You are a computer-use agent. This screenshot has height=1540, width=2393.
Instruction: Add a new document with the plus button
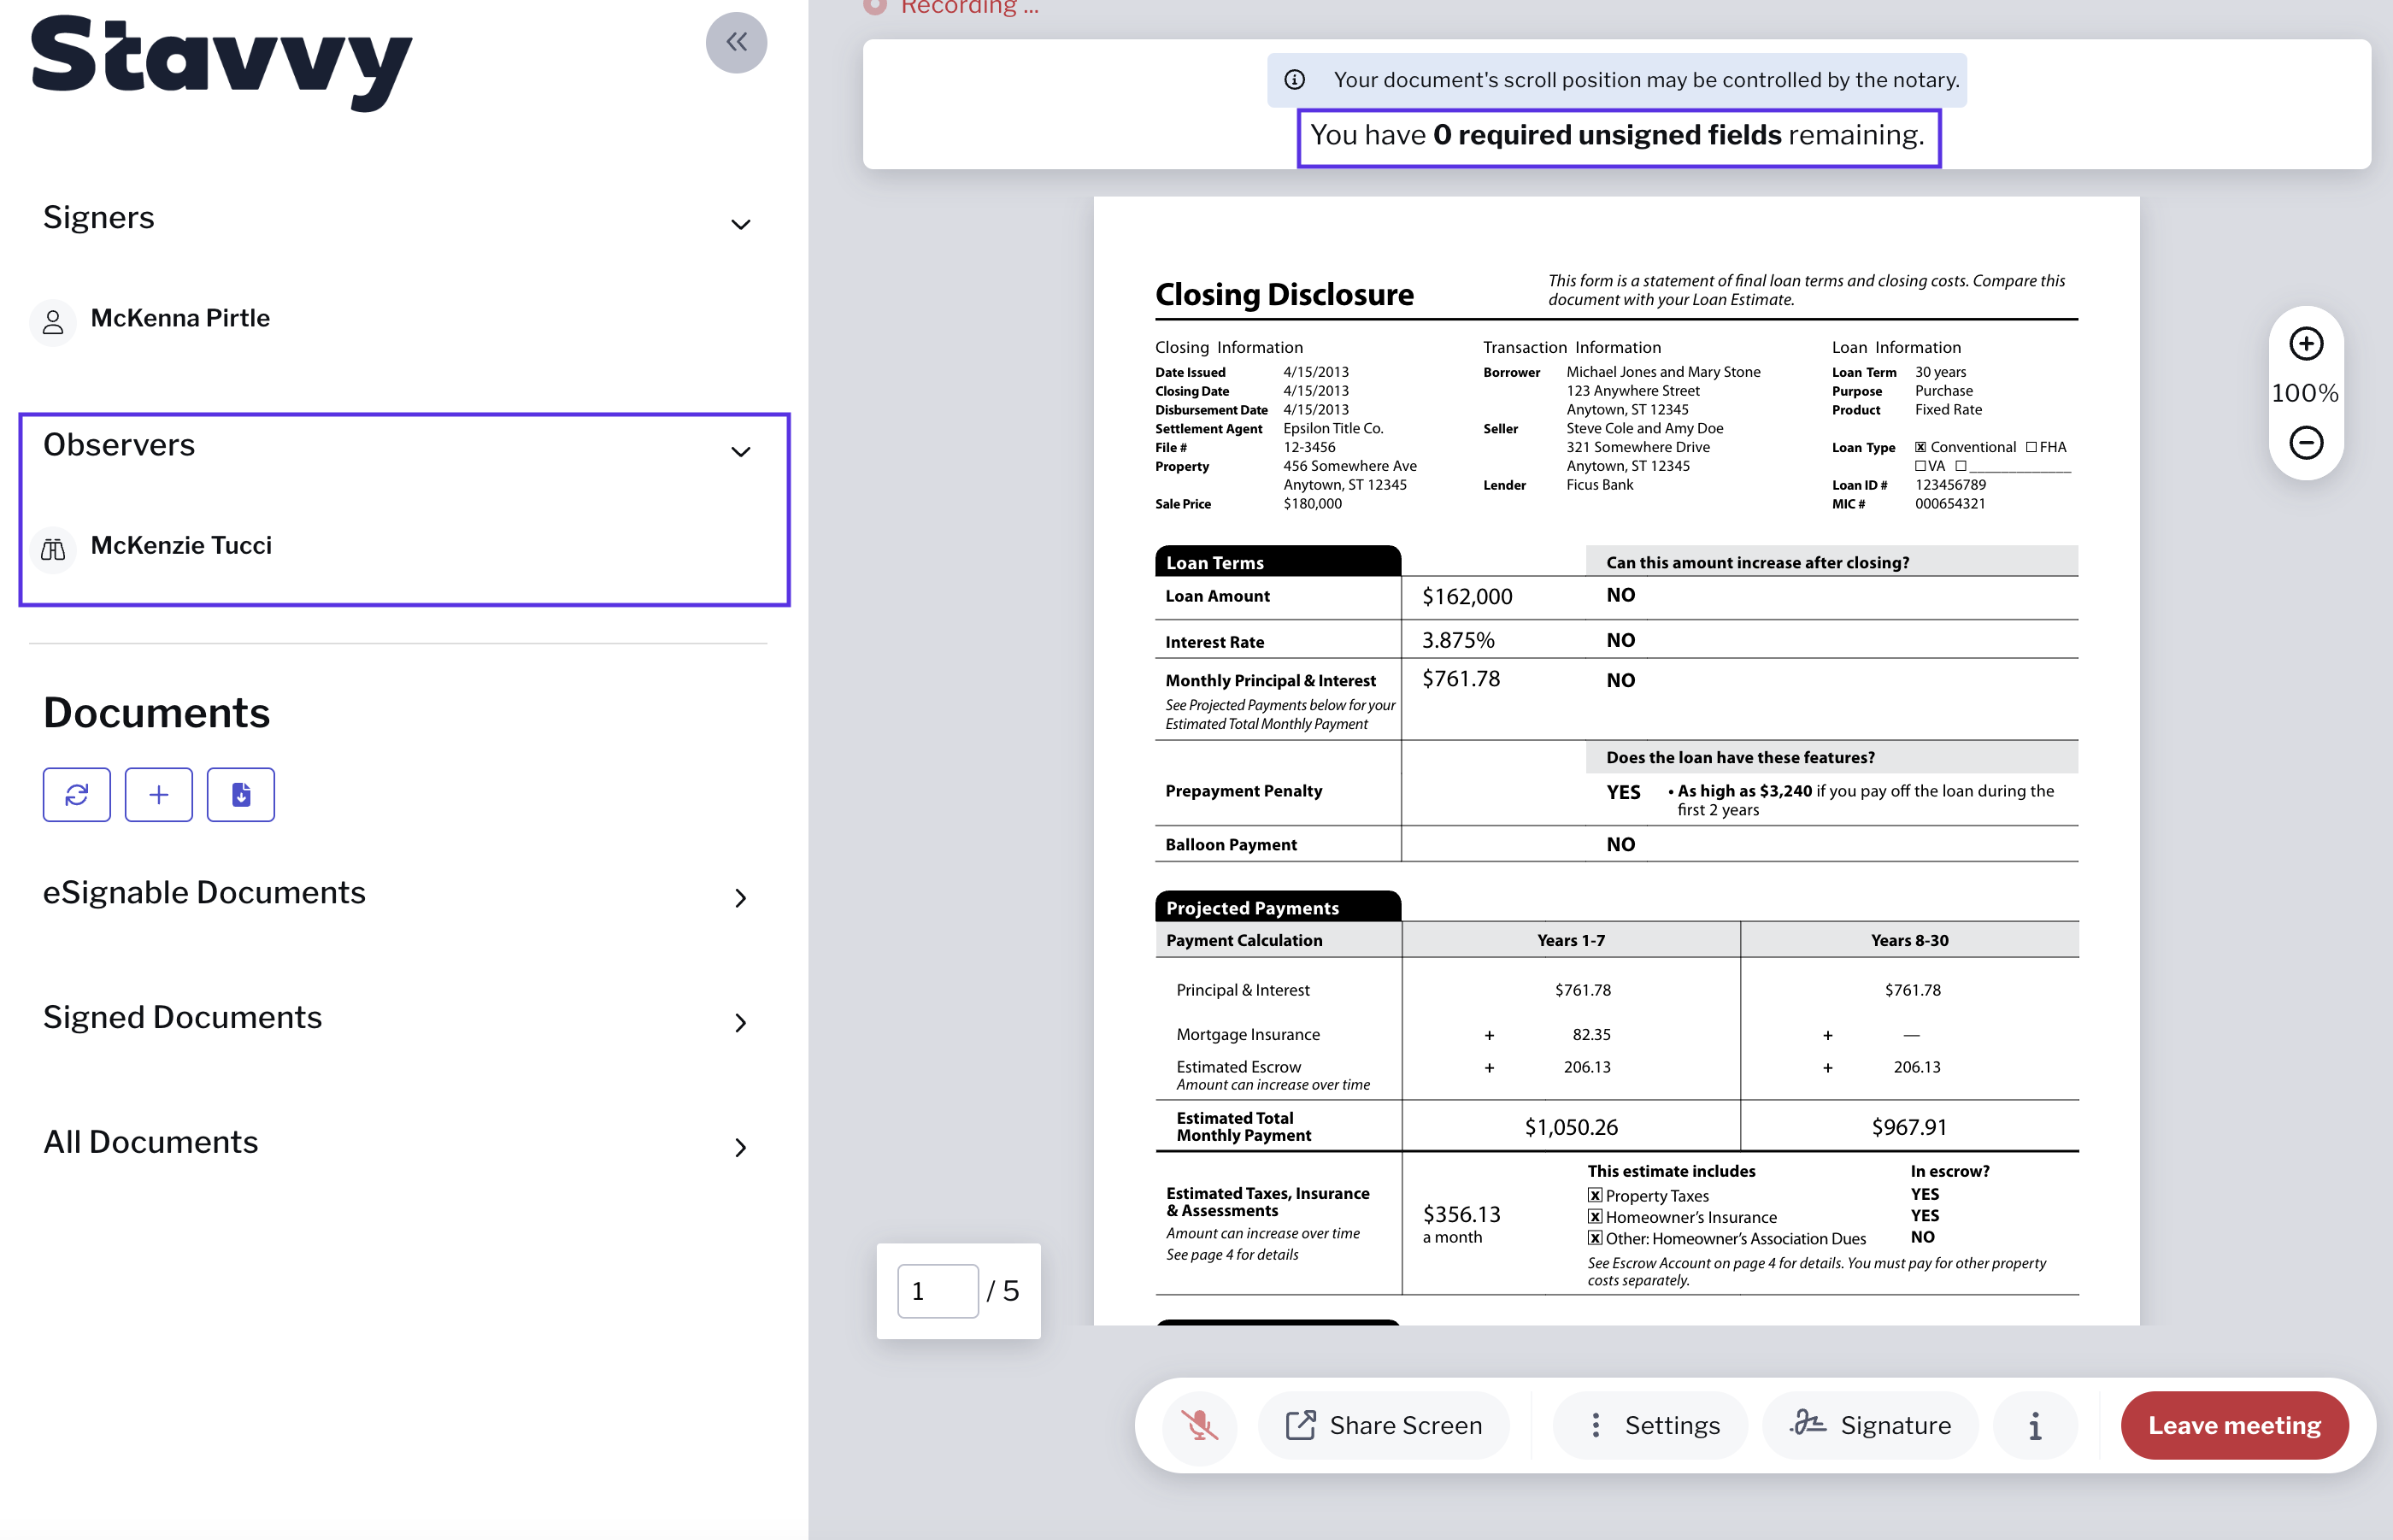point(159,795)
